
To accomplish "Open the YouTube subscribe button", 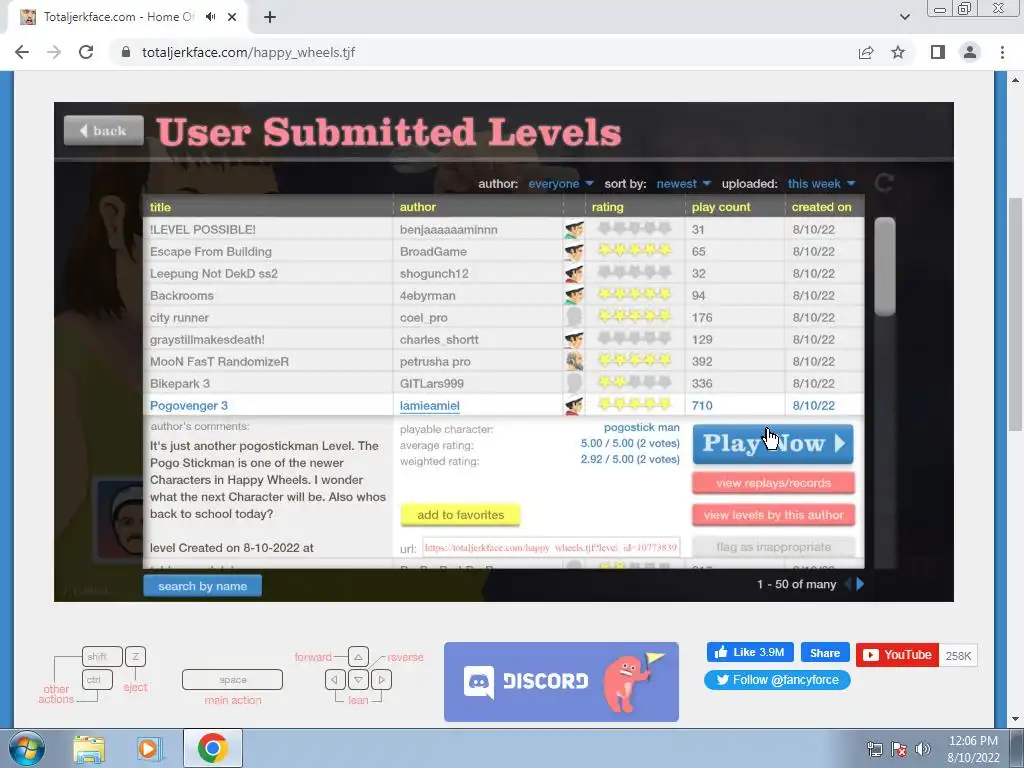I will pos(897,655).
